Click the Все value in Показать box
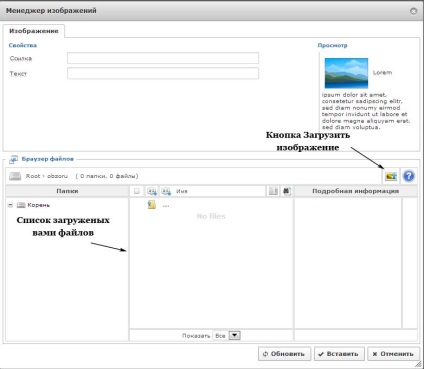424x369 pixels. point(220,336)
